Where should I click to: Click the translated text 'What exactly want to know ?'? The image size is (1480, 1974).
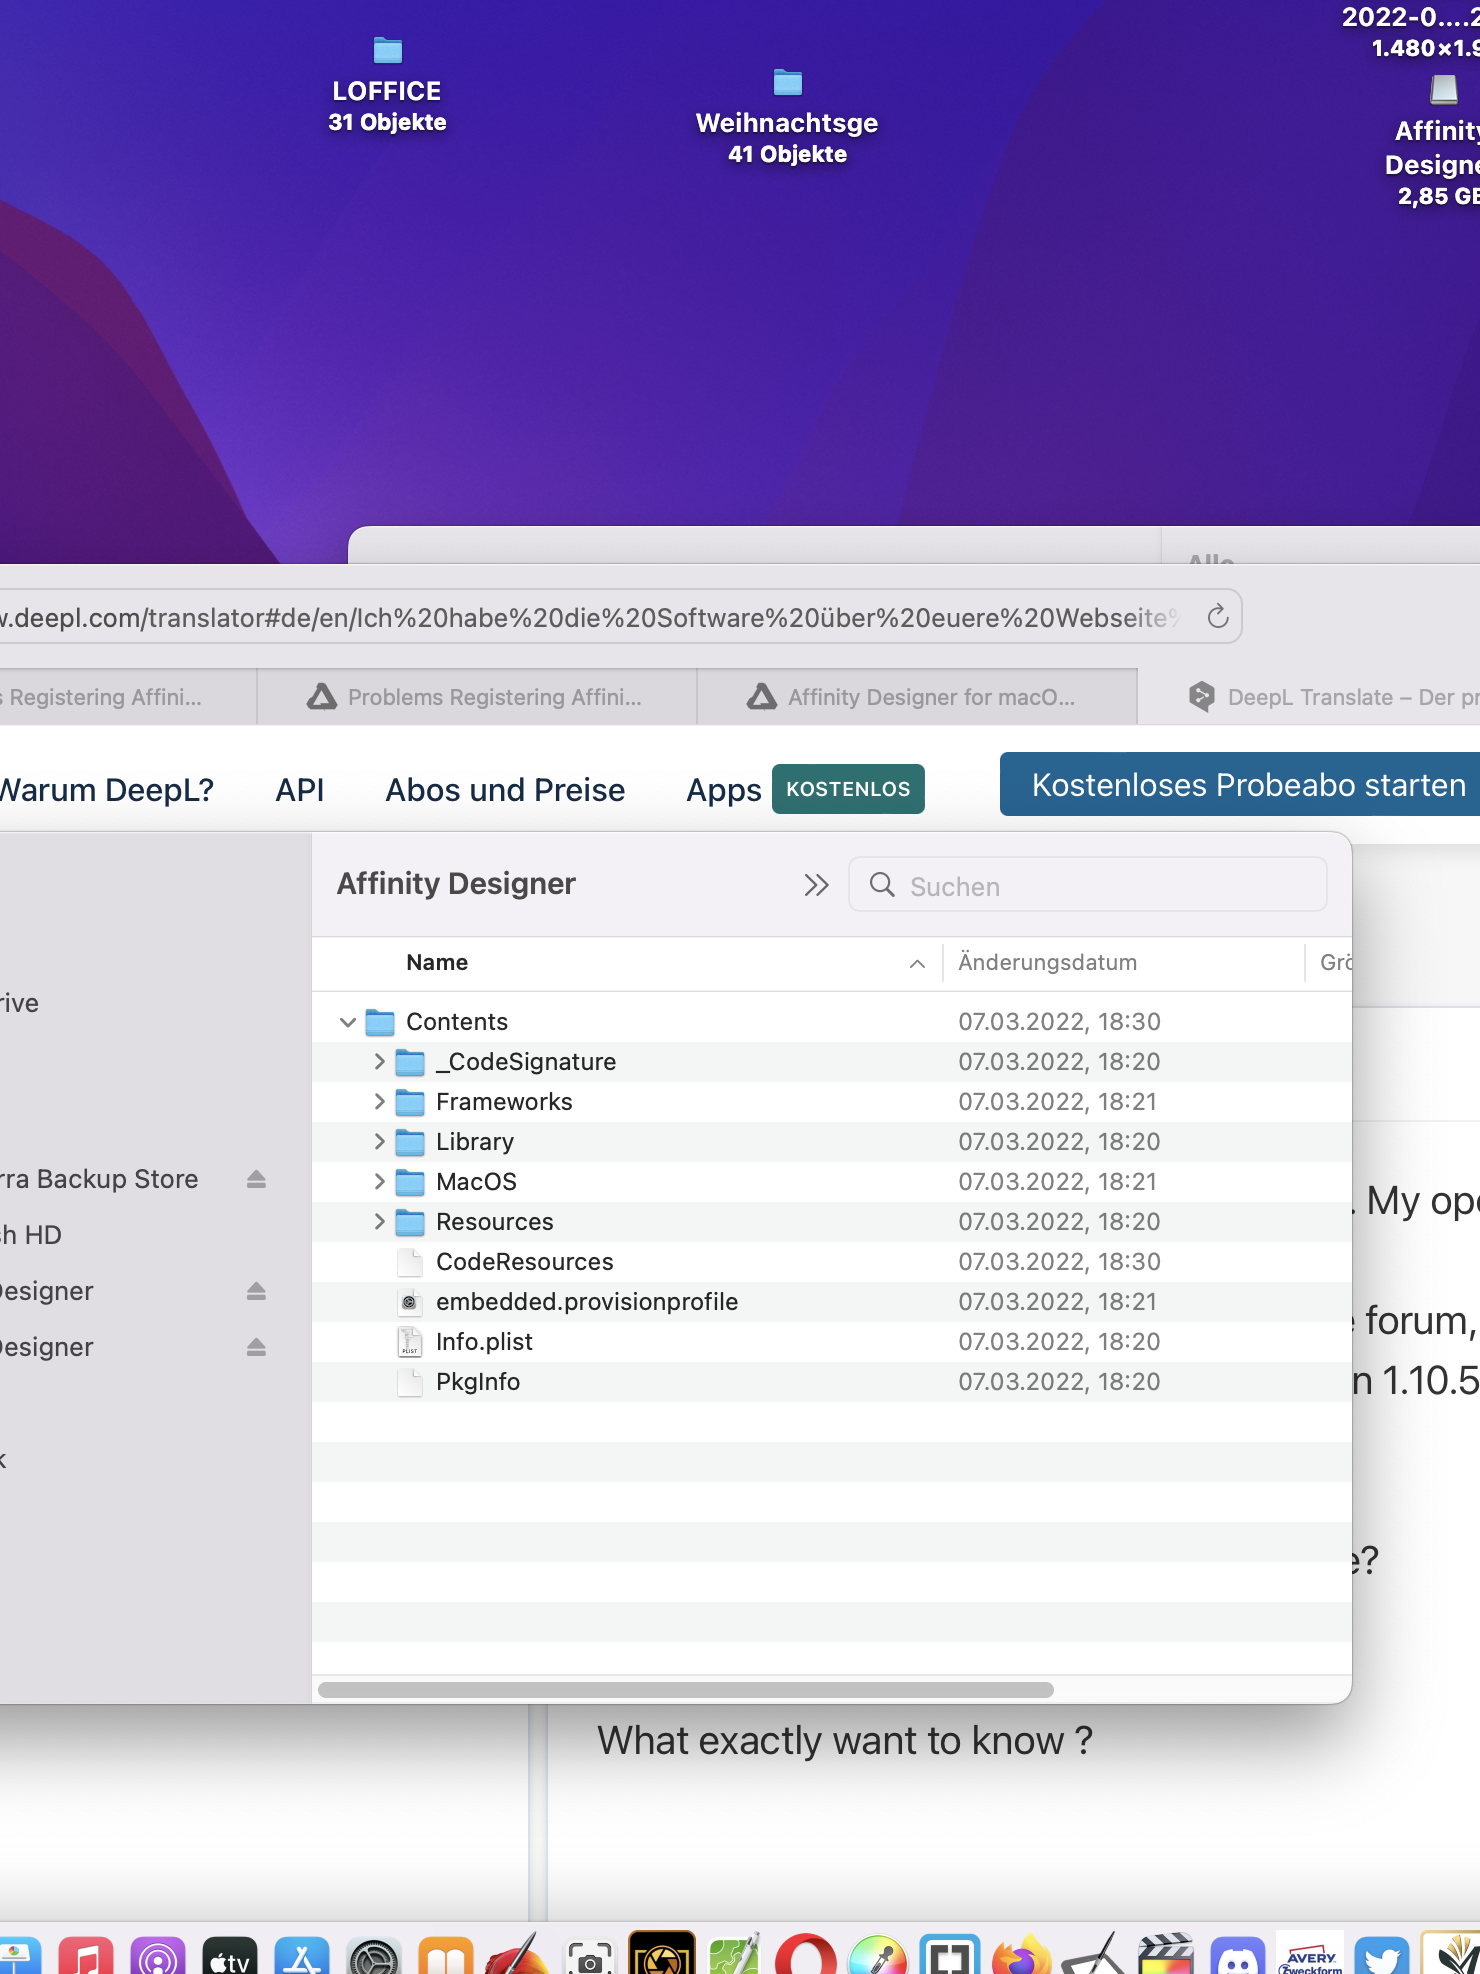pos(845,1741)
